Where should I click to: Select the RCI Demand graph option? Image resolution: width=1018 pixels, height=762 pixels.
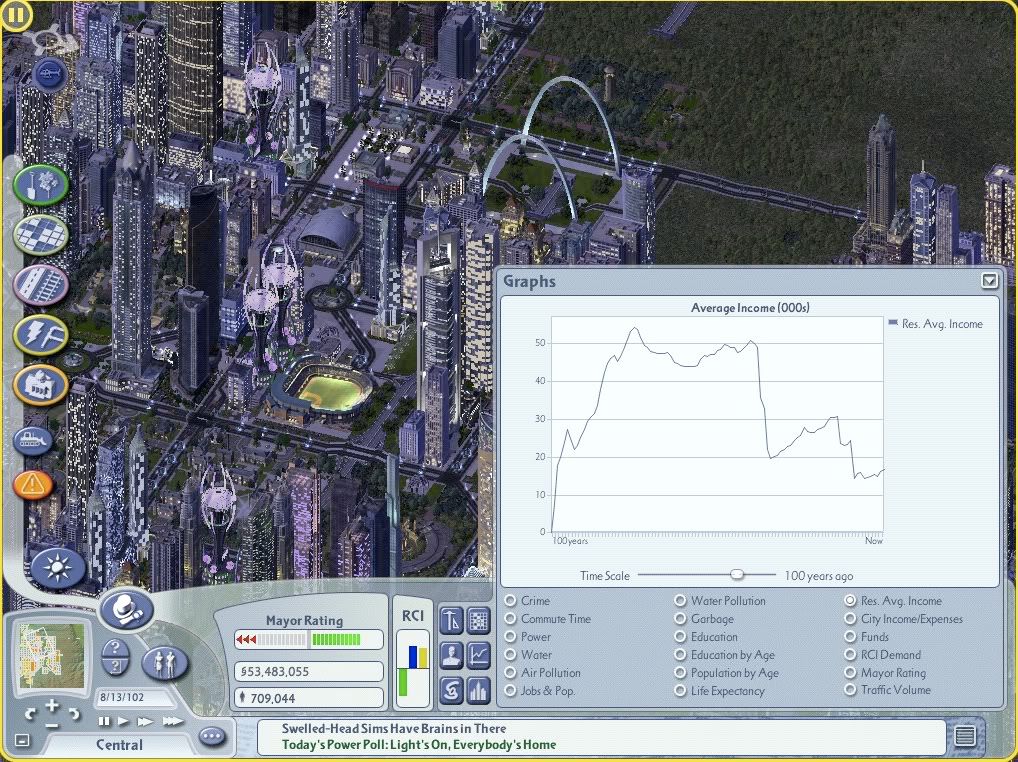point(850,655)
